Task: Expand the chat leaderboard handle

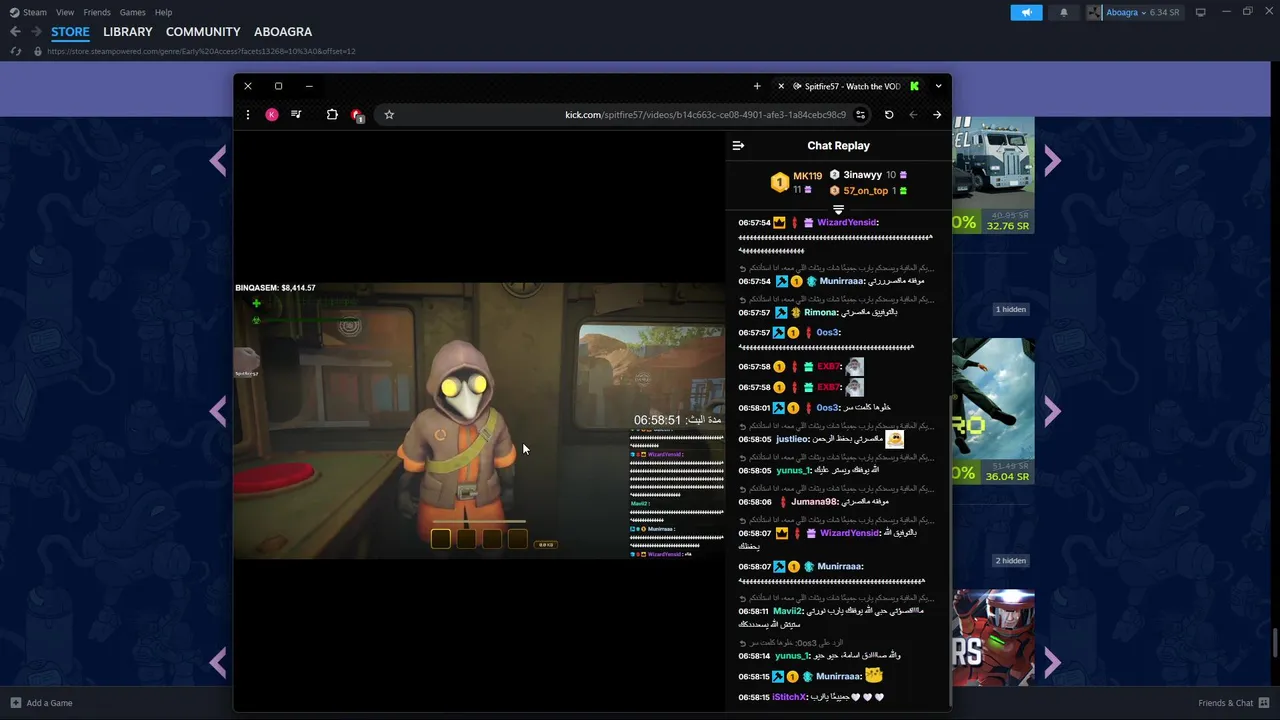Action: click(x=838, y=209)
